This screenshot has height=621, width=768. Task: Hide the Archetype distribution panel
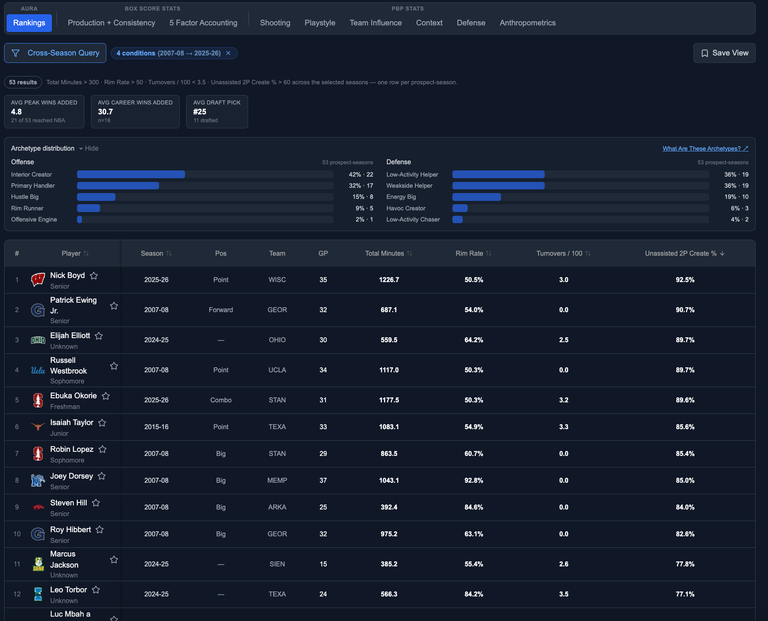tap(89, 148)
